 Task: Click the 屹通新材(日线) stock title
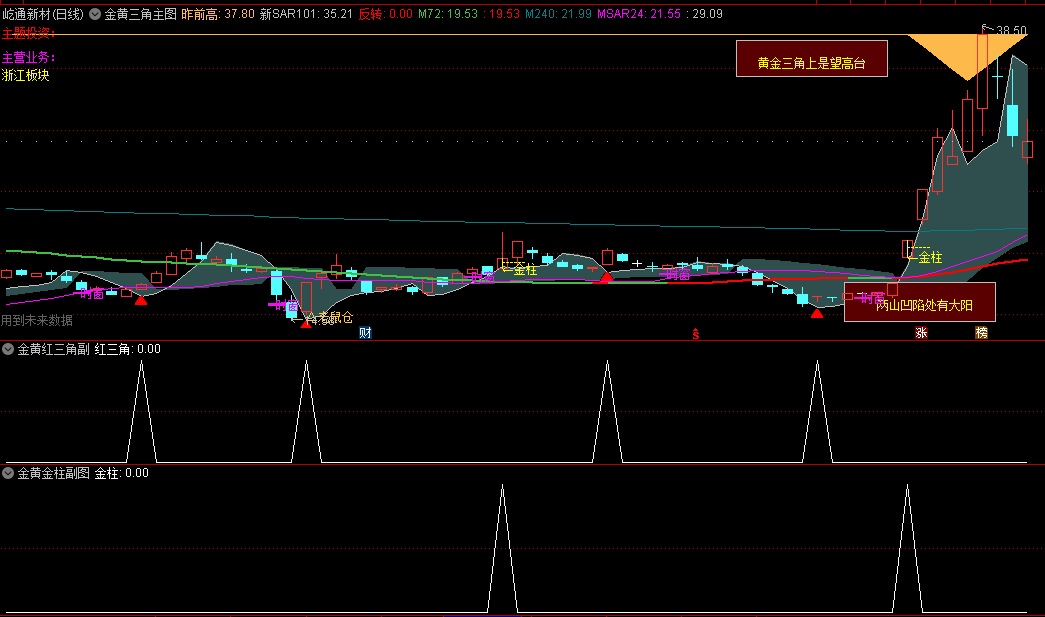pyautogui.click(x=43, y=15)
